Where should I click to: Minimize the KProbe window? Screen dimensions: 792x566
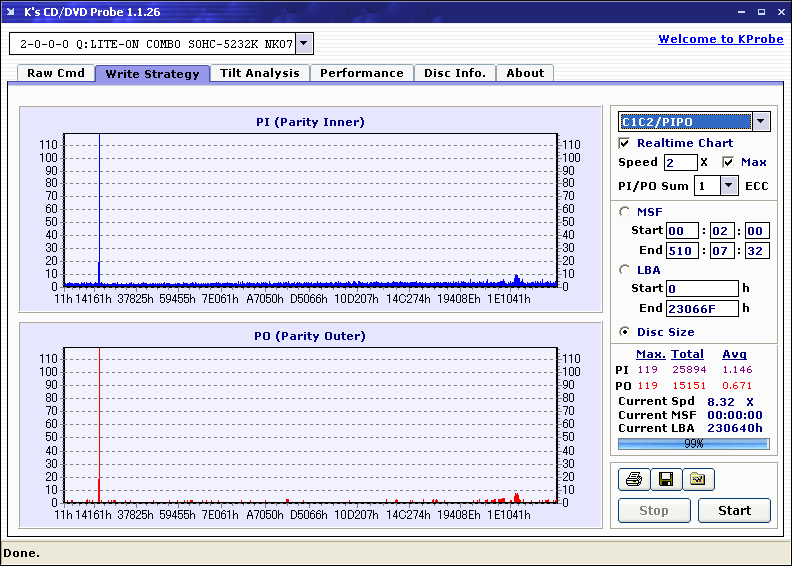pos(741,12)
